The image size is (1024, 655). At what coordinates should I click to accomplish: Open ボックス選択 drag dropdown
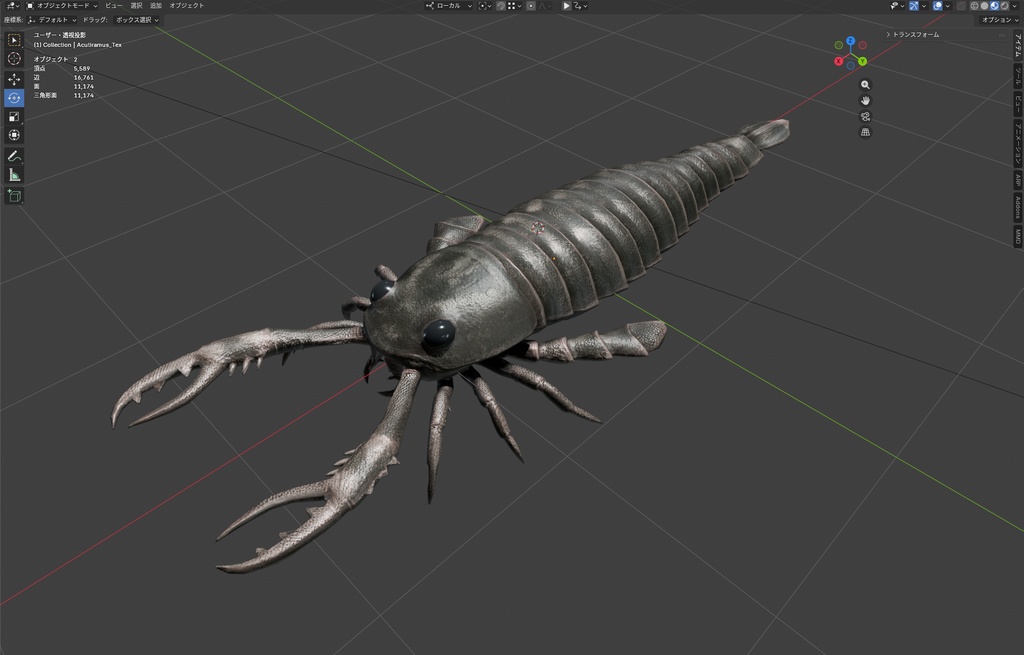click(137, 20)
